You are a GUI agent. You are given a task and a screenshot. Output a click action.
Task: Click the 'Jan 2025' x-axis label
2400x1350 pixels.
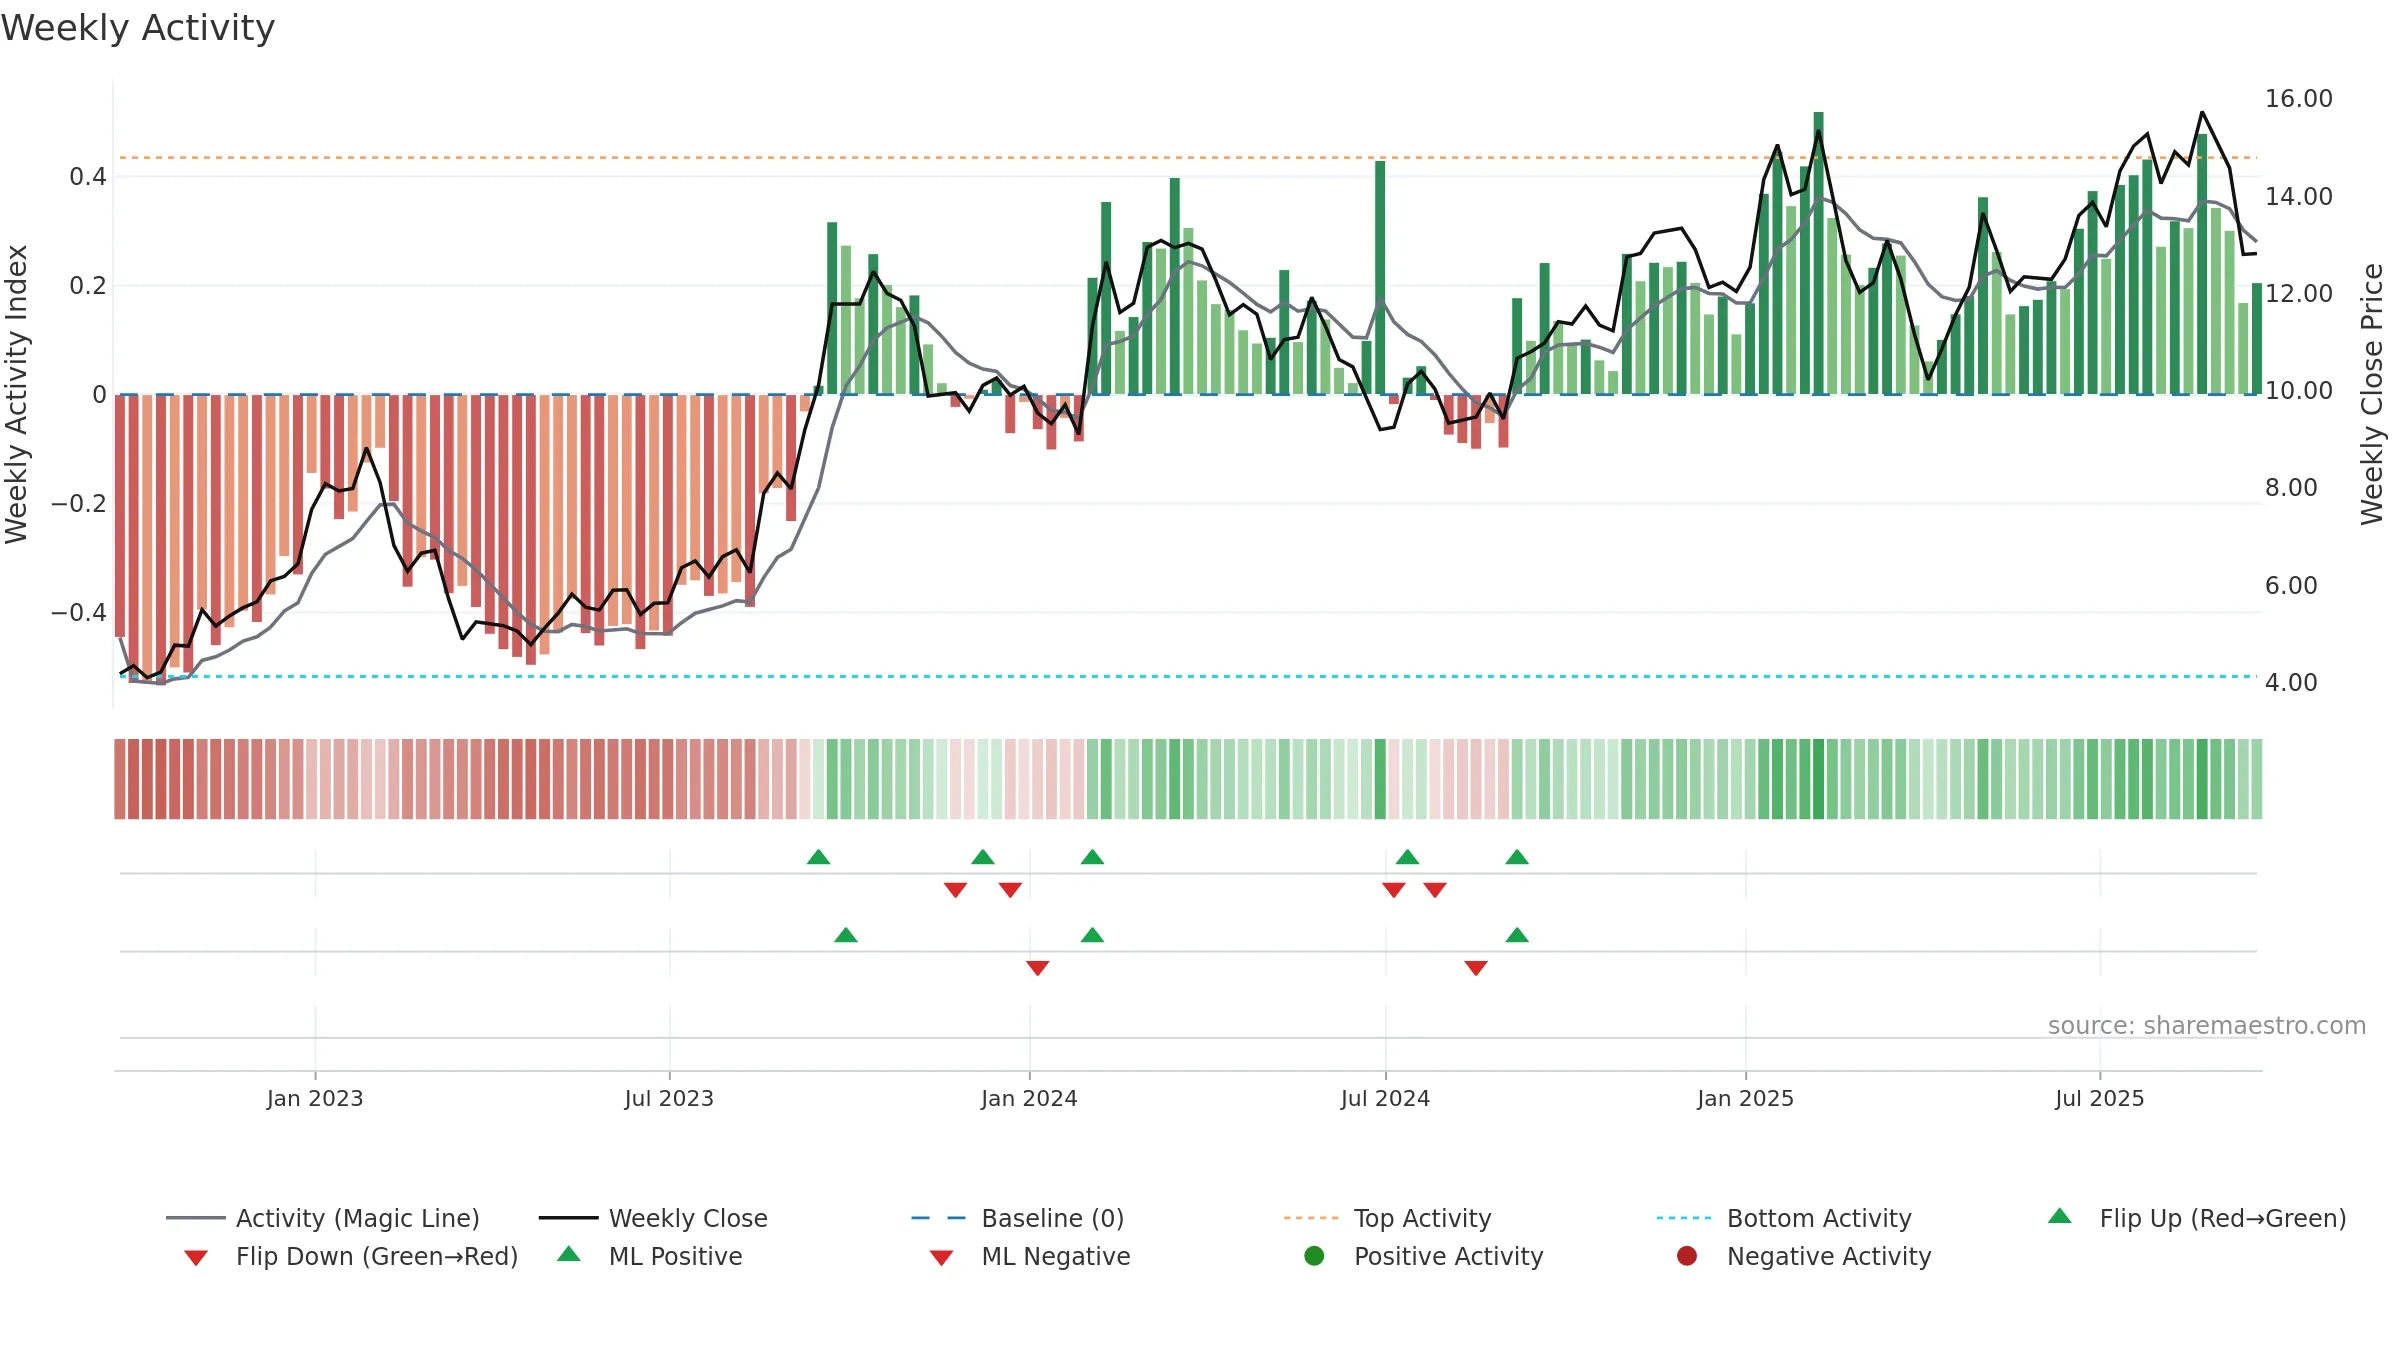pos(1745,1099)
